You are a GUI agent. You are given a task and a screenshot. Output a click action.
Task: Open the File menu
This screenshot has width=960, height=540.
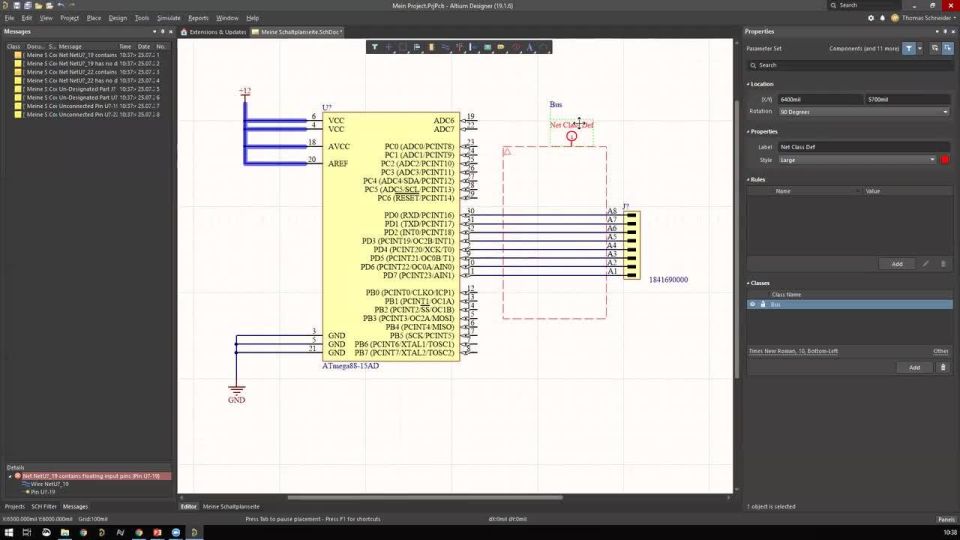coord(9,18)
